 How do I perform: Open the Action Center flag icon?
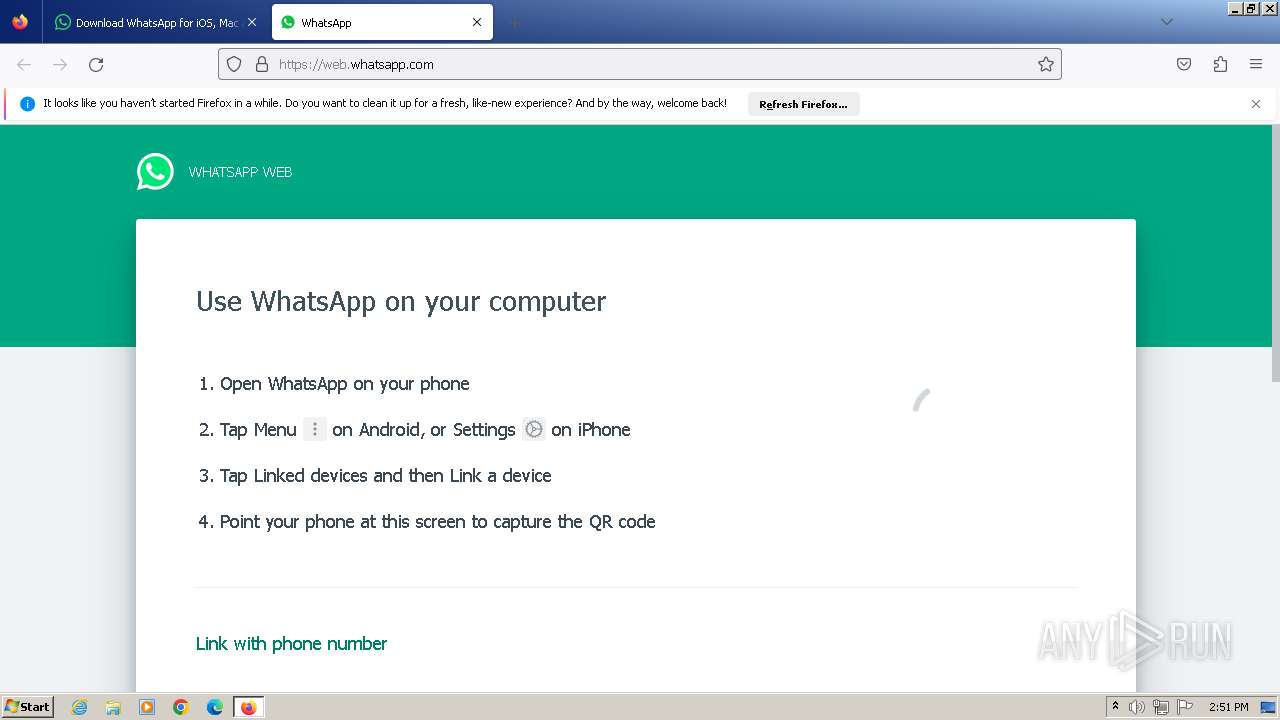point(1185,707)
